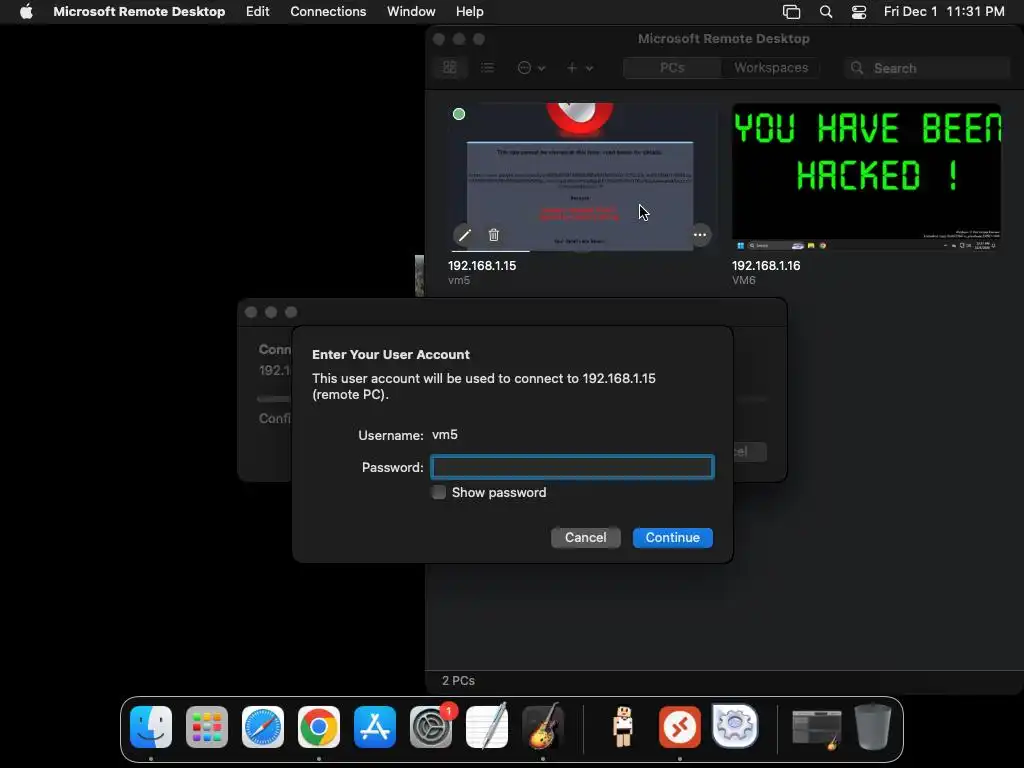Open the plus Add dropdown in toolbar

coord(579,67)
